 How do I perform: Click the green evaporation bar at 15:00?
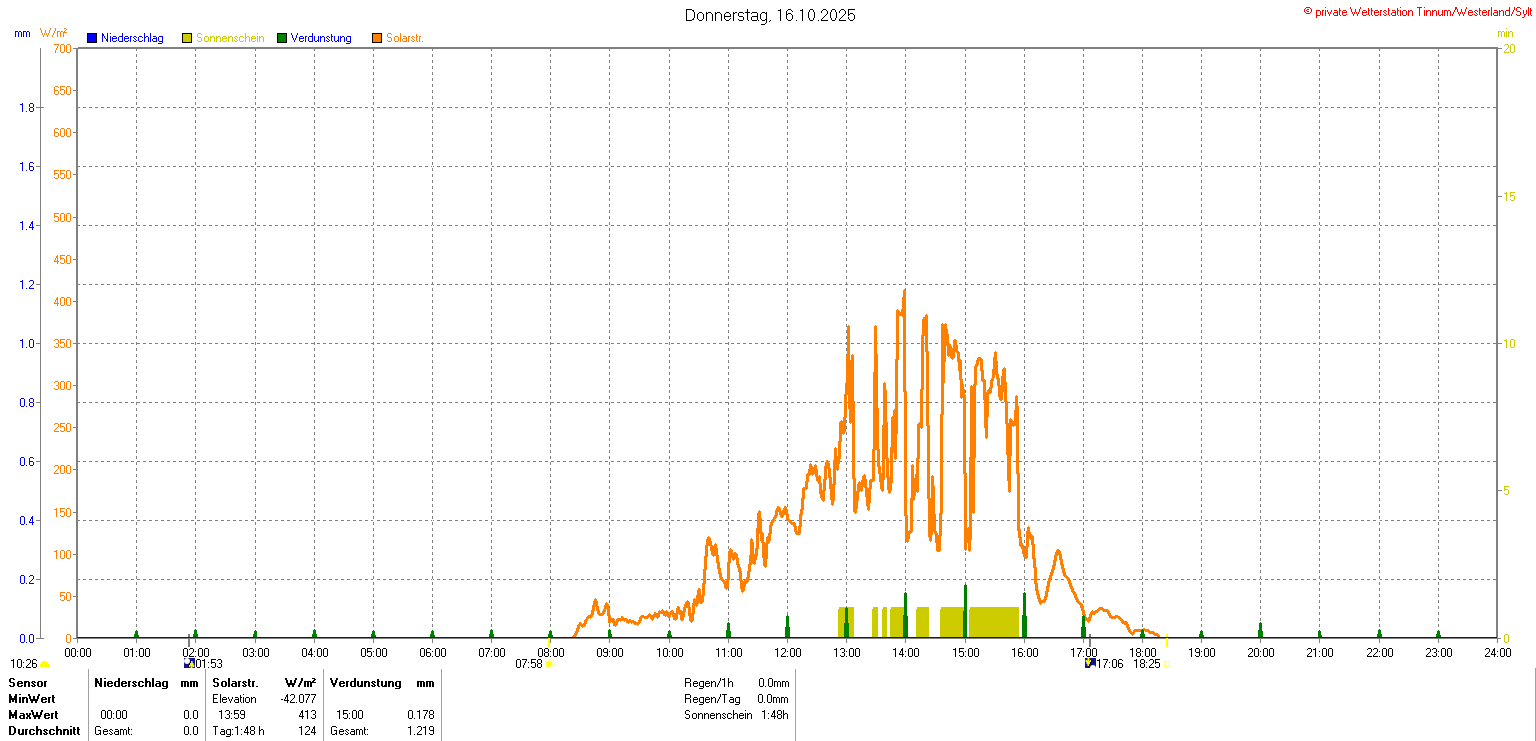965,610
